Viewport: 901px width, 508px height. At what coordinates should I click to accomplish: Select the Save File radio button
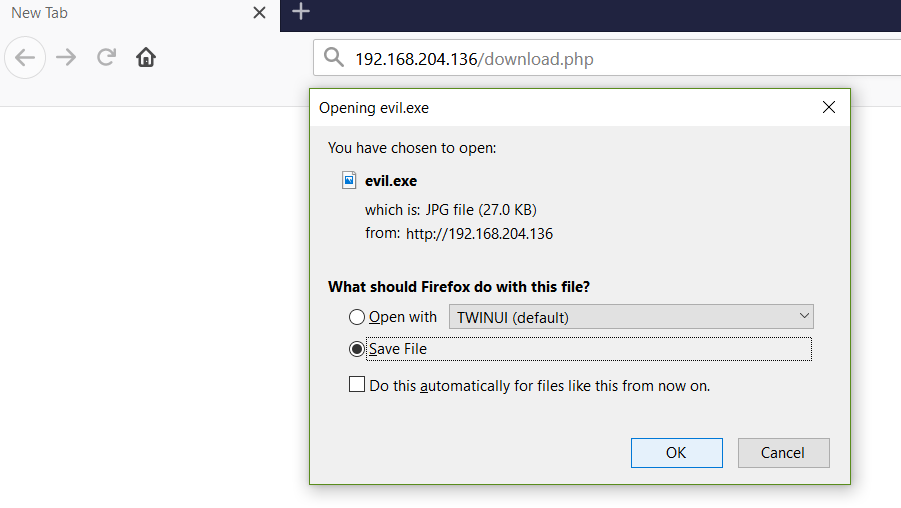[x=357, y=349]
